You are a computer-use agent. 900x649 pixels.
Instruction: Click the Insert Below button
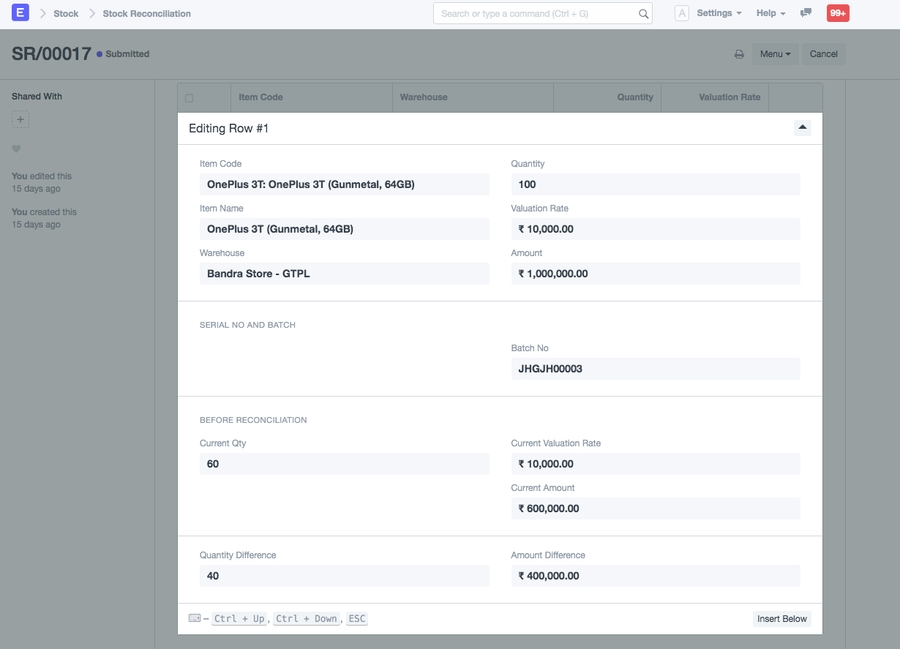pos(781,618)
